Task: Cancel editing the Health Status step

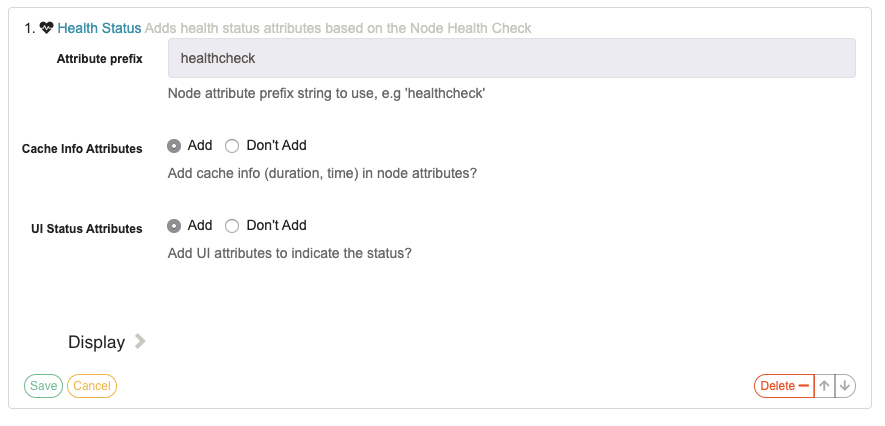Action: (x=92, y=386)
